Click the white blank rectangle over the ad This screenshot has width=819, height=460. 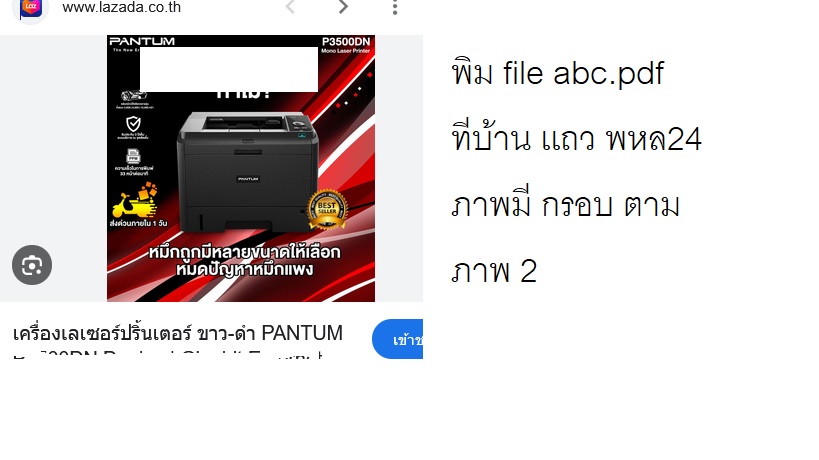229,69
